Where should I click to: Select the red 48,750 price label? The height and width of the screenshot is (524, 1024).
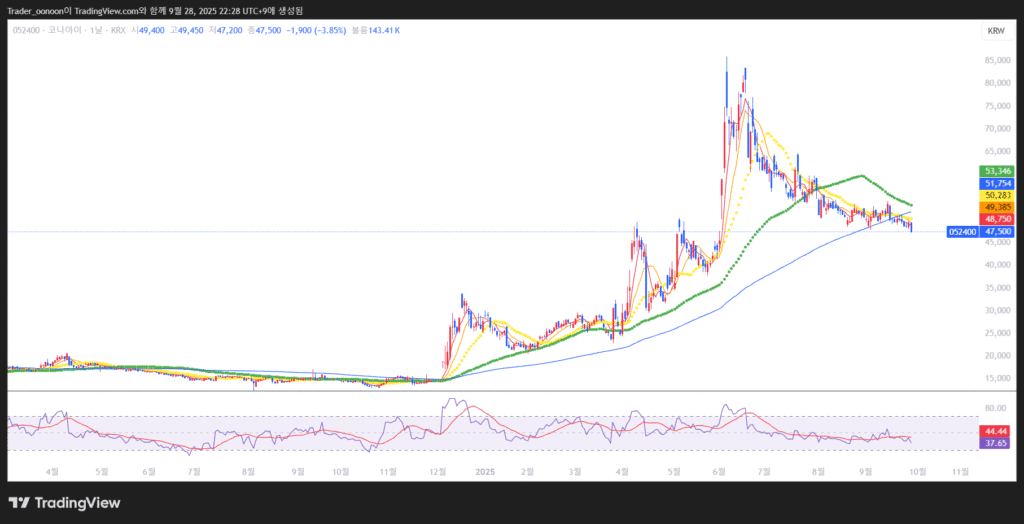point(998,219)
